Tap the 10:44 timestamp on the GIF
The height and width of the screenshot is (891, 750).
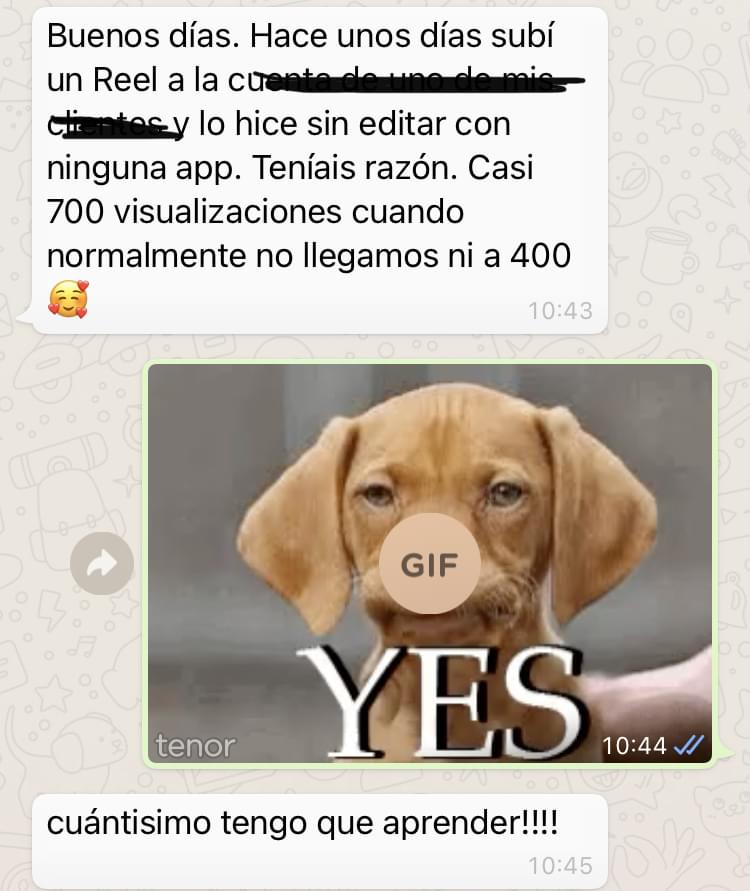click(634, 745)
